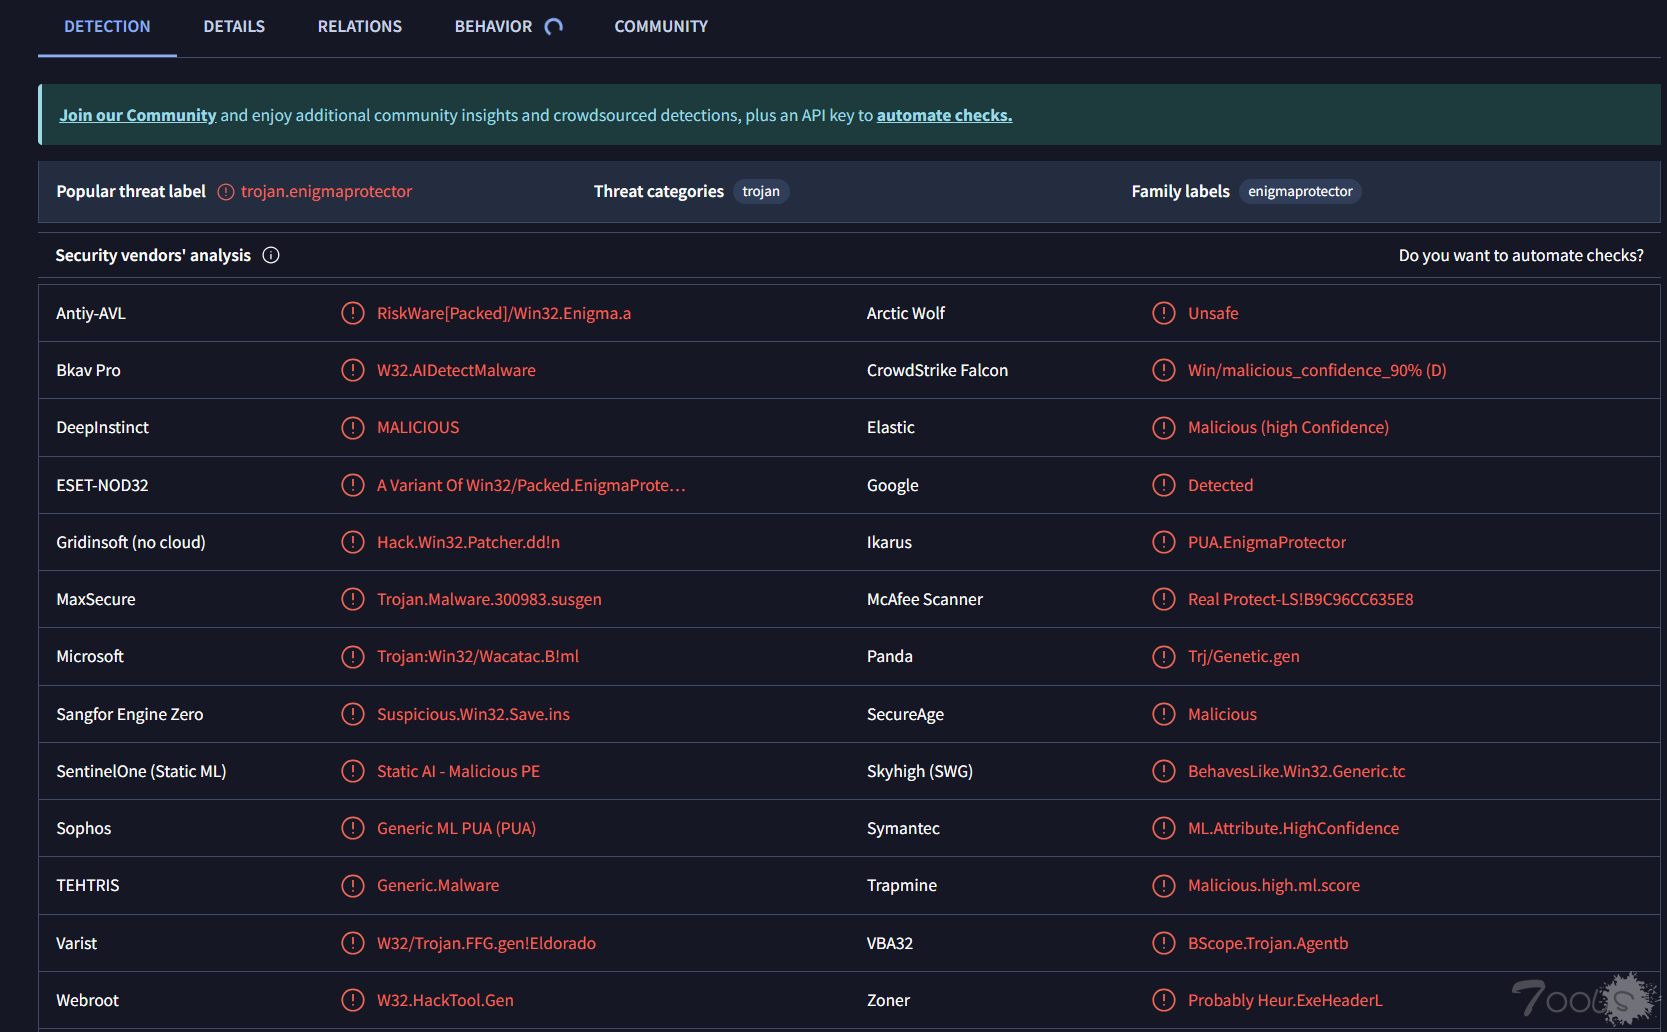The height and width of the screenshot is (1032, 1667).
Task: Click the TEHTRIS detection alert icon
Action: [353, 886]
